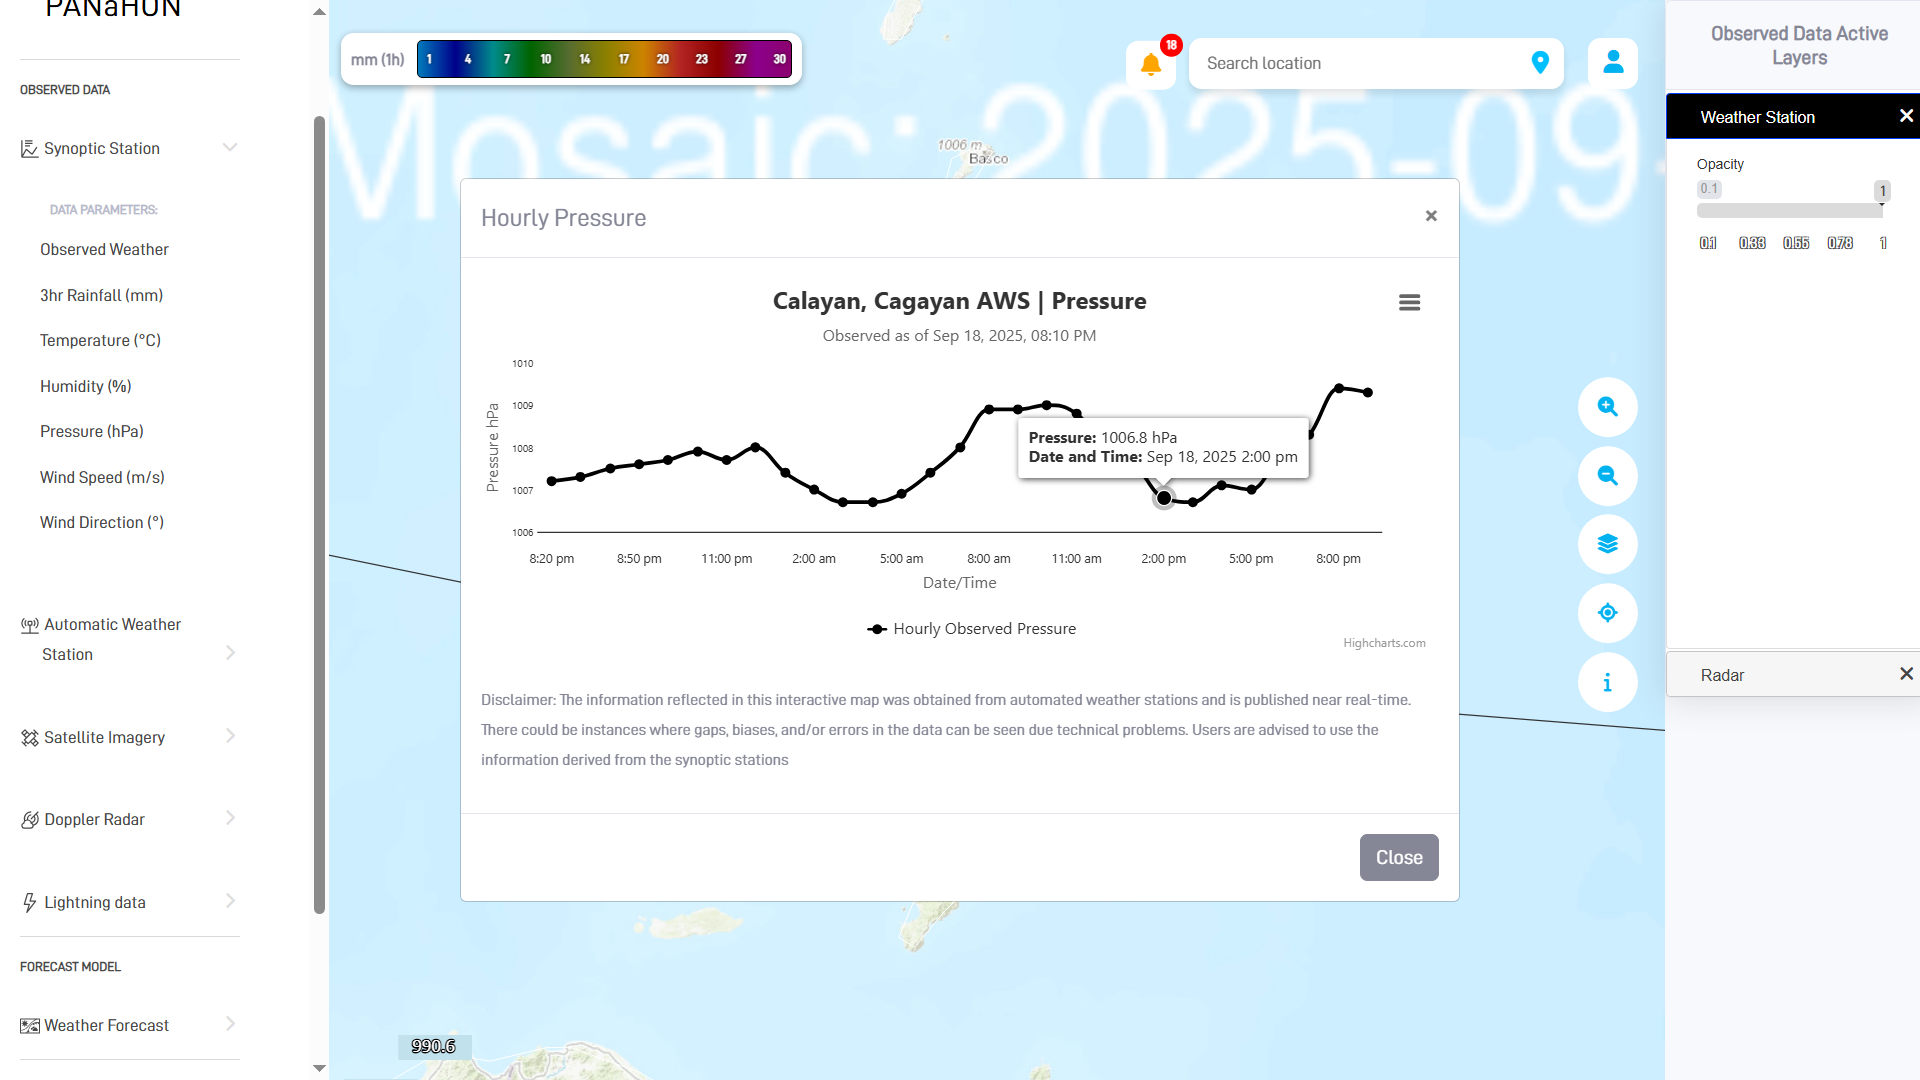Toggle the Hourly Observed Pressure legend series
Image resolution: width=1920 pixels, height=1080 pixels.
(971, 629)
